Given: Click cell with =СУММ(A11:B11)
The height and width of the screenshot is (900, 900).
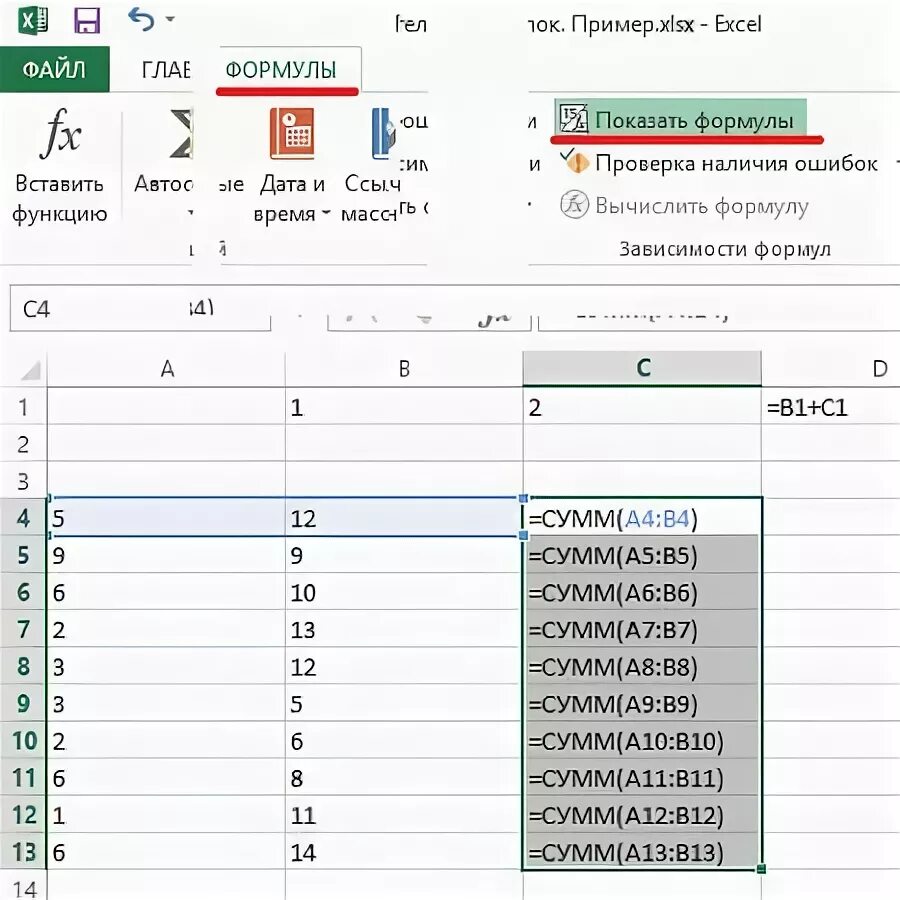Looking at the screenshot, I should (642, 778).
